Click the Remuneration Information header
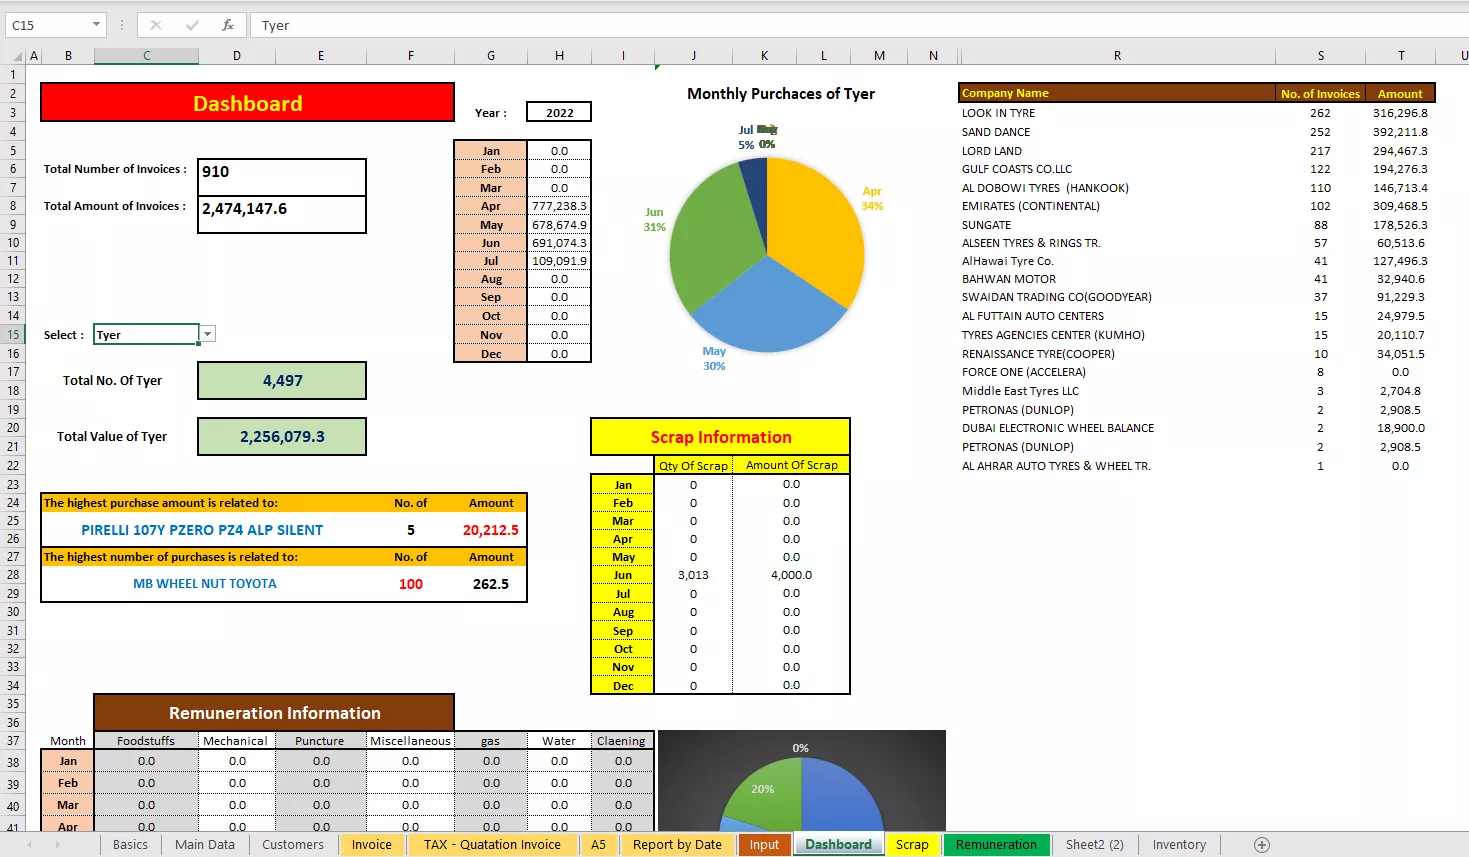This screenshot has width=1469, height=857. [x=274, y=713]
